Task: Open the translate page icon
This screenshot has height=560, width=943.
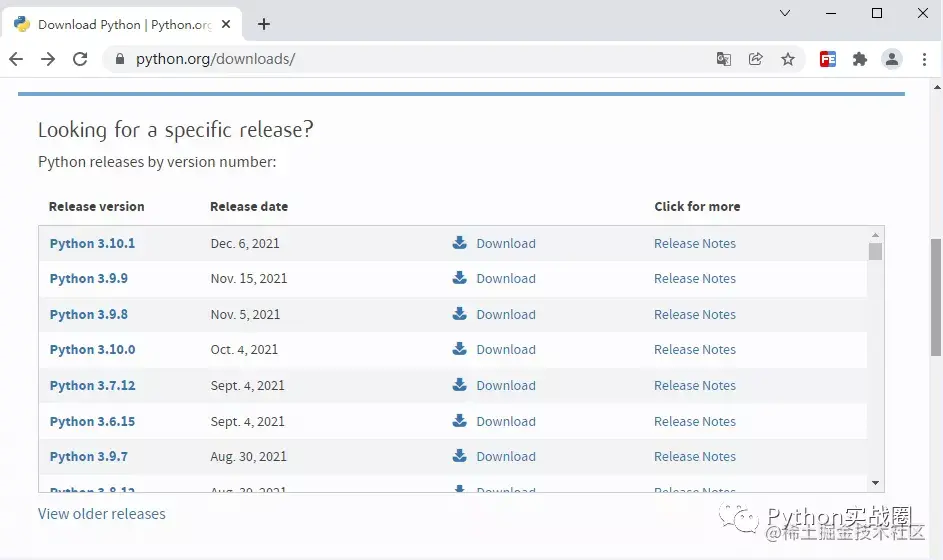Action: (723, 59)
